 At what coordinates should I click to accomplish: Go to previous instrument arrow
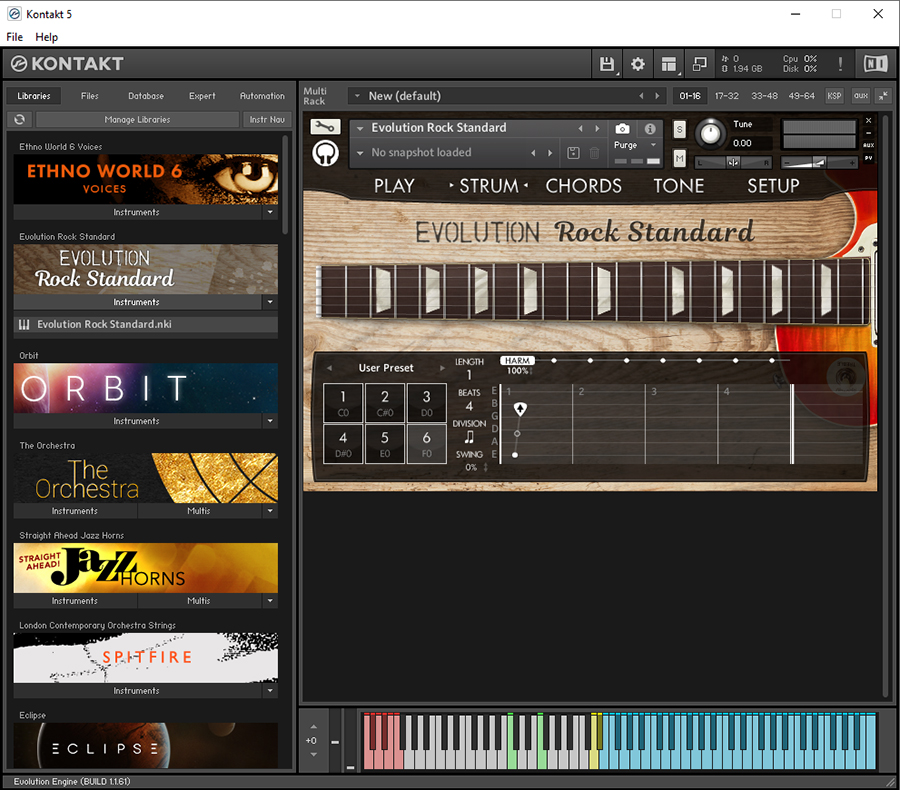(580, 129)
